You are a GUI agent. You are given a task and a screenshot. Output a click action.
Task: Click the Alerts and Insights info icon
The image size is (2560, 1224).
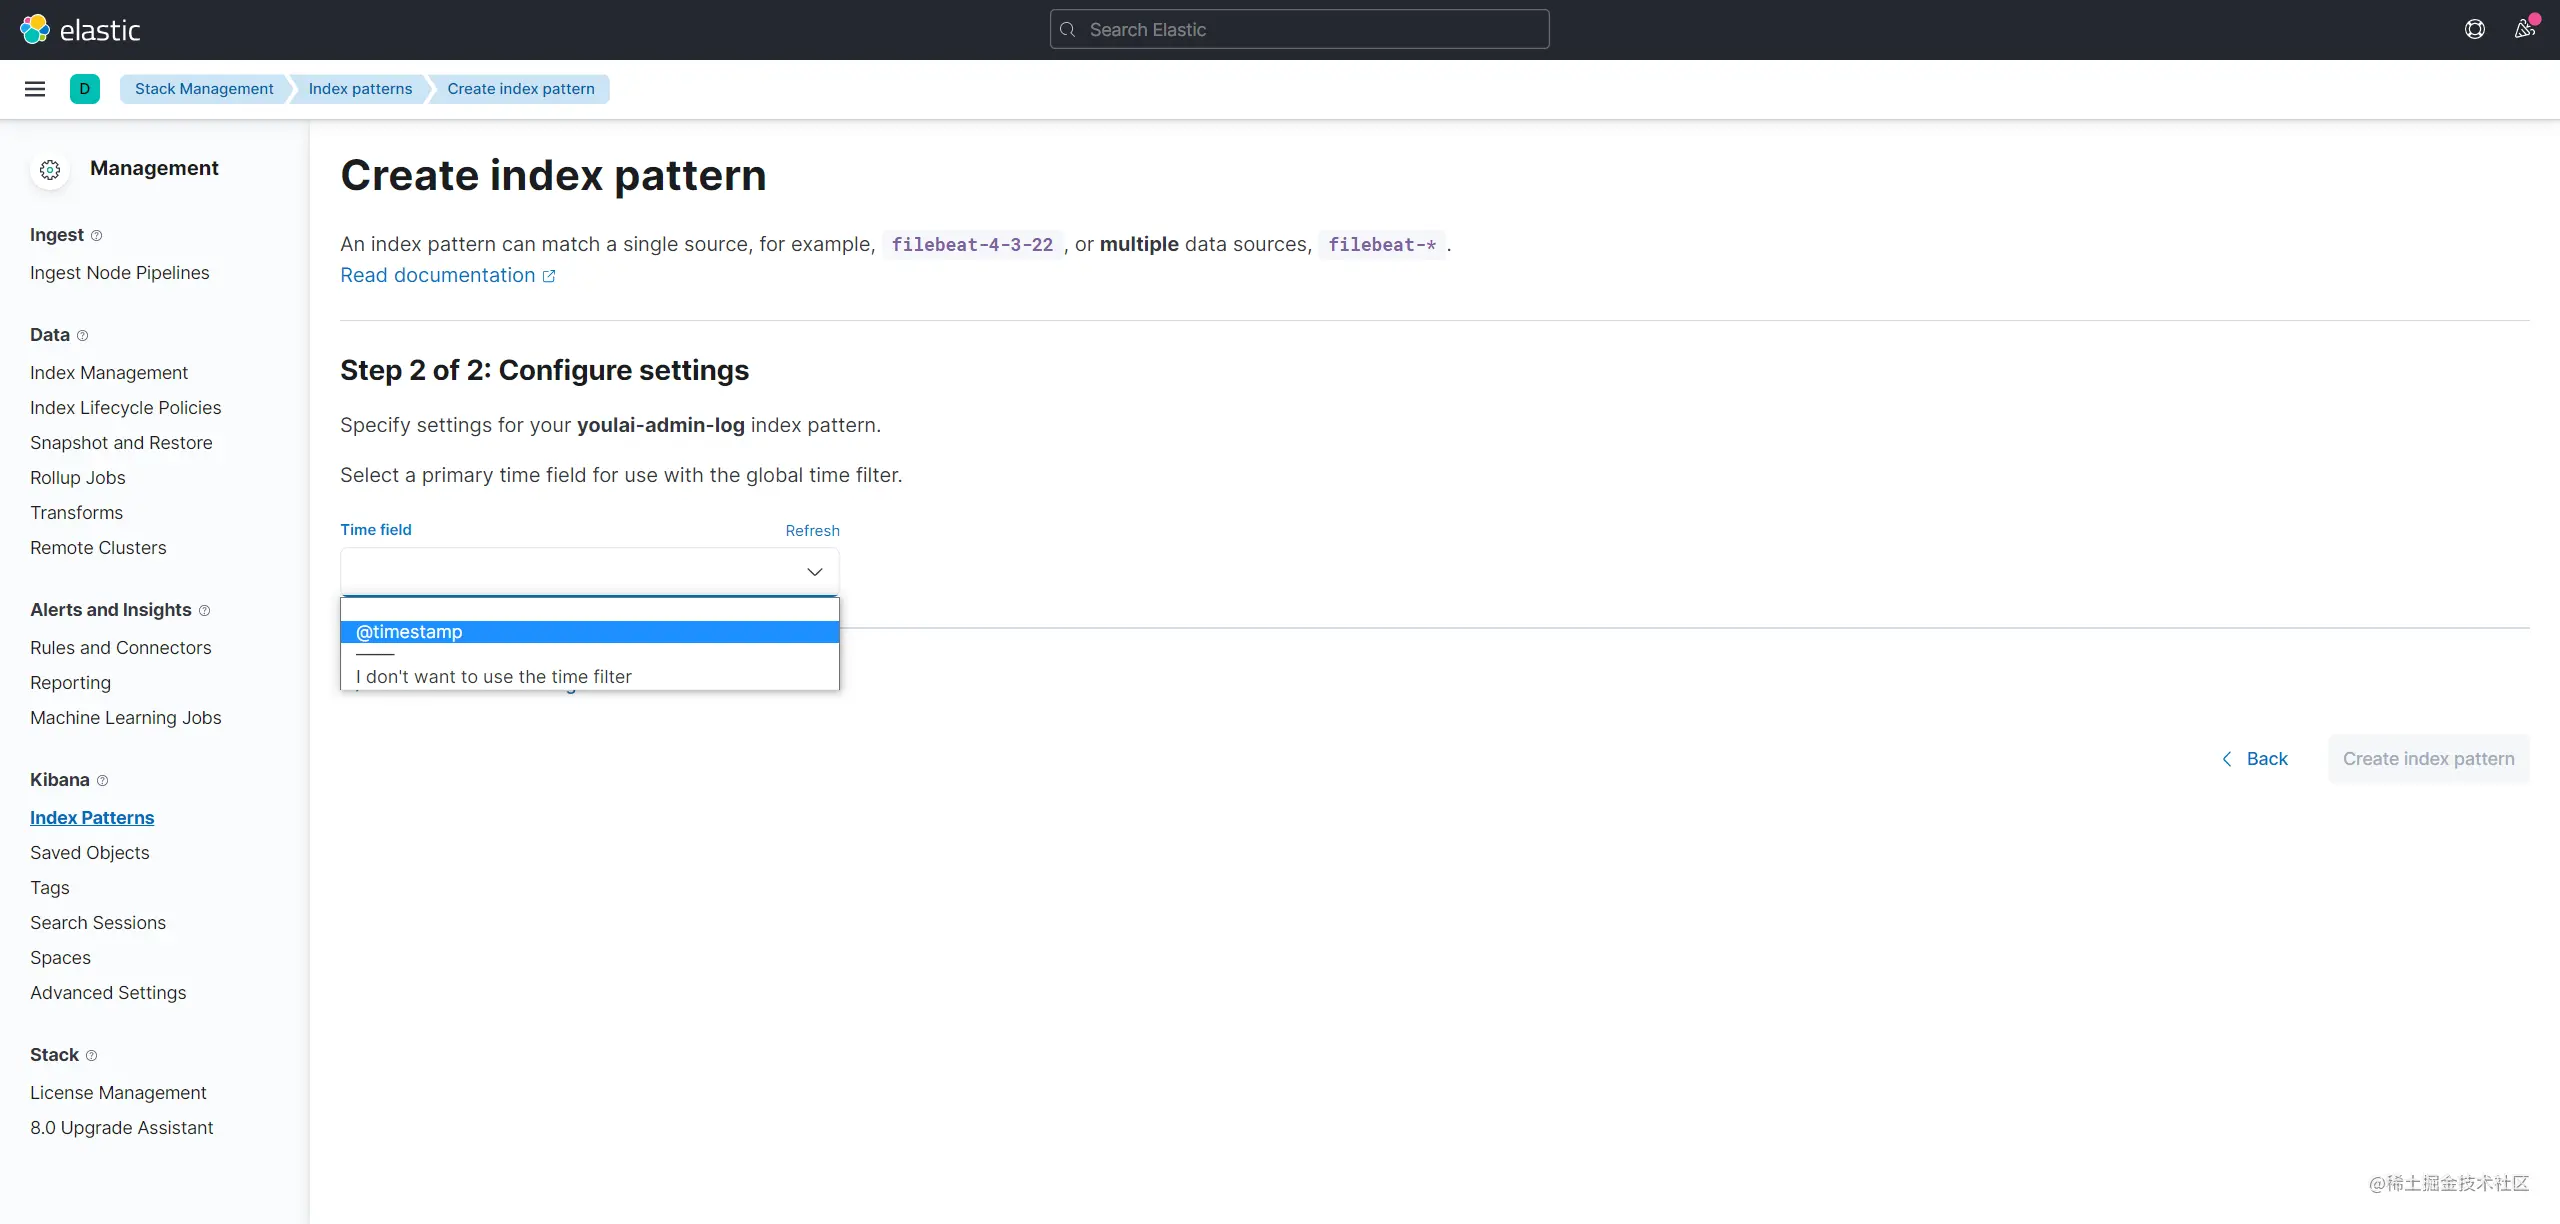point(205,611)
